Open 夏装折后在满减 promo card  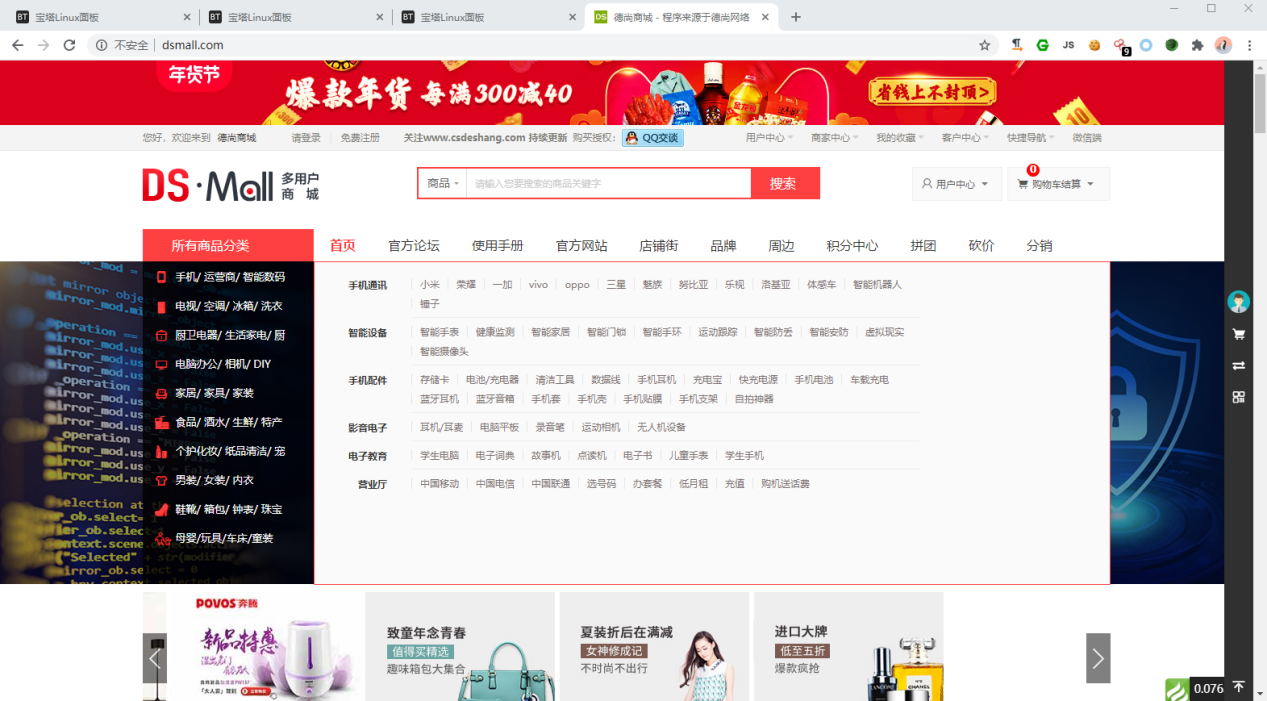pos(654,646)
